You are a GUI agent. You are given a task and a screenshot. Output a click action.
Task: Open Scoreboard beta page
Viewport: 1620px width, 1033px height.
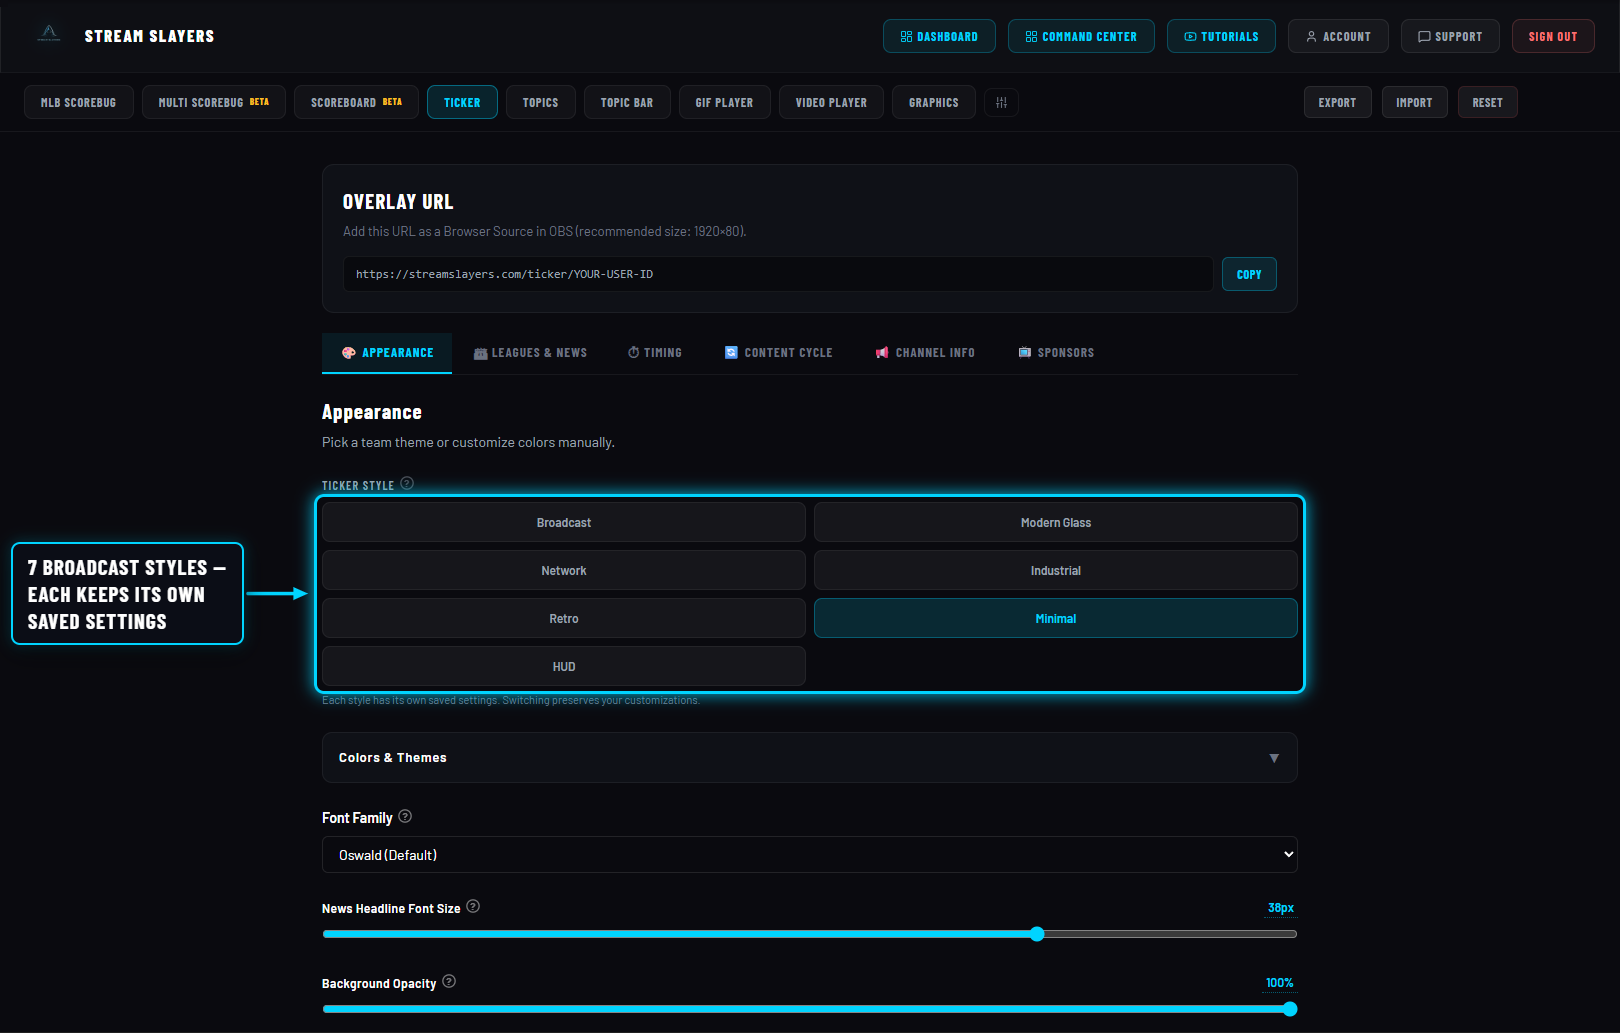356,103
